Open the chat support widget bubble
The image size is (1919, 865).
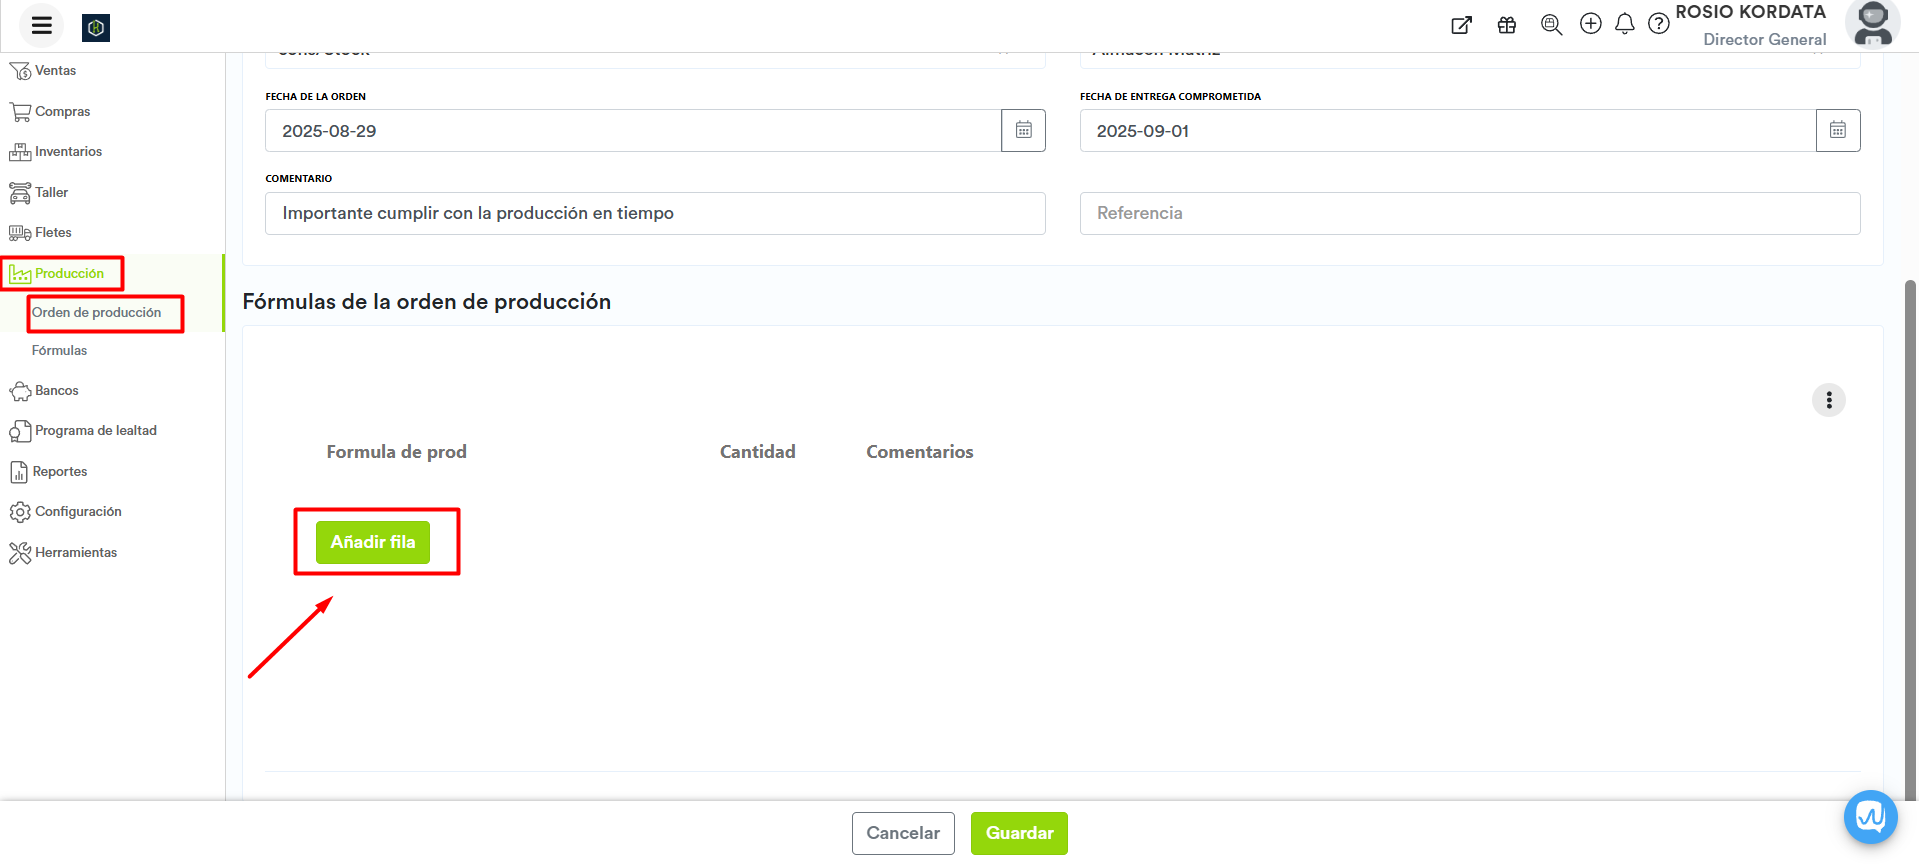coord(1870,817)
